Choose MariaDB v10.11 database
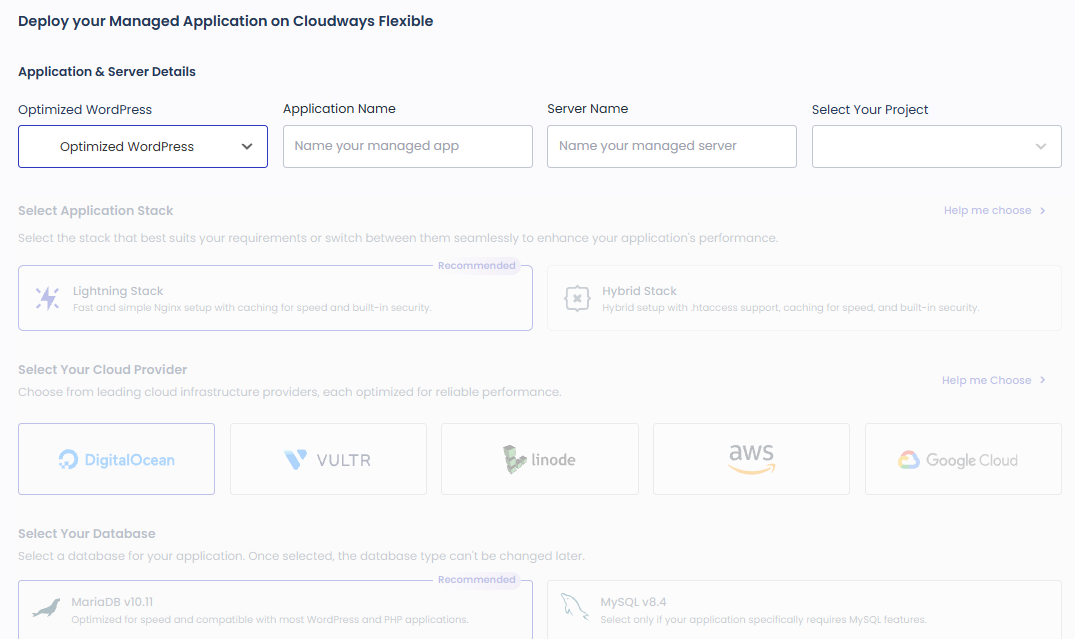Image resolution: width=1075 pixels, height=639 pixels. [x=275, y=610]
